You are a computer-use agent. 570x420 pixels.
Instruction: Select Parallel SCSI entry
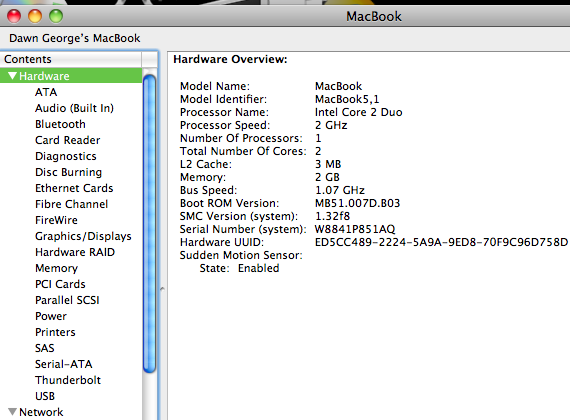(67, 300)
